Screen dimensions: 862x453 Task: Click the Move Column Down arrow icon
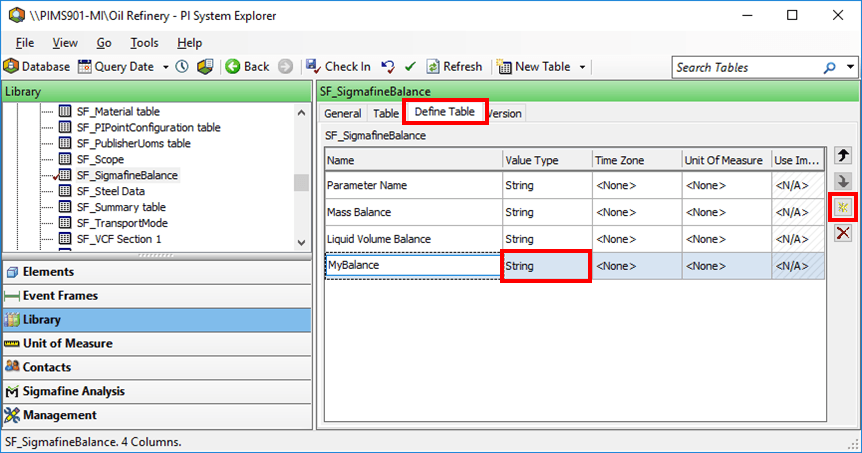(x=843, y=181)
